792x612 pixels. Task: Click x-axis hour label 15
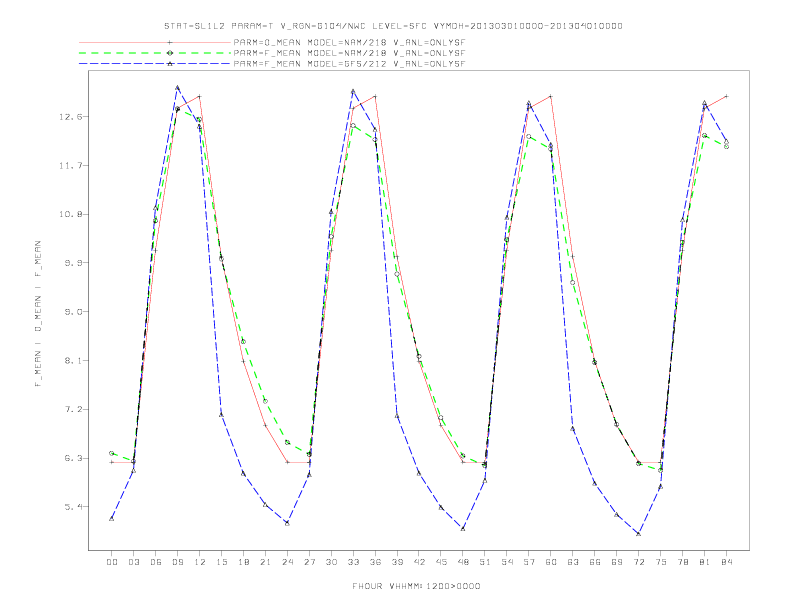[x=221, y=562]
